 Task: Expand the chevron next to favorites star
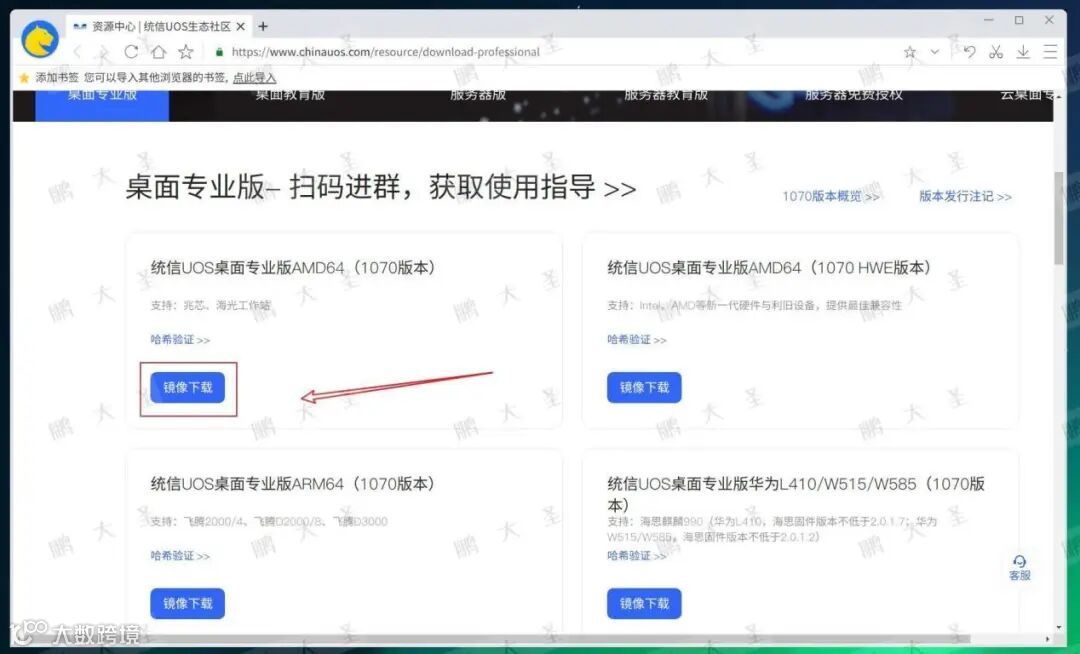click(934, 52)
